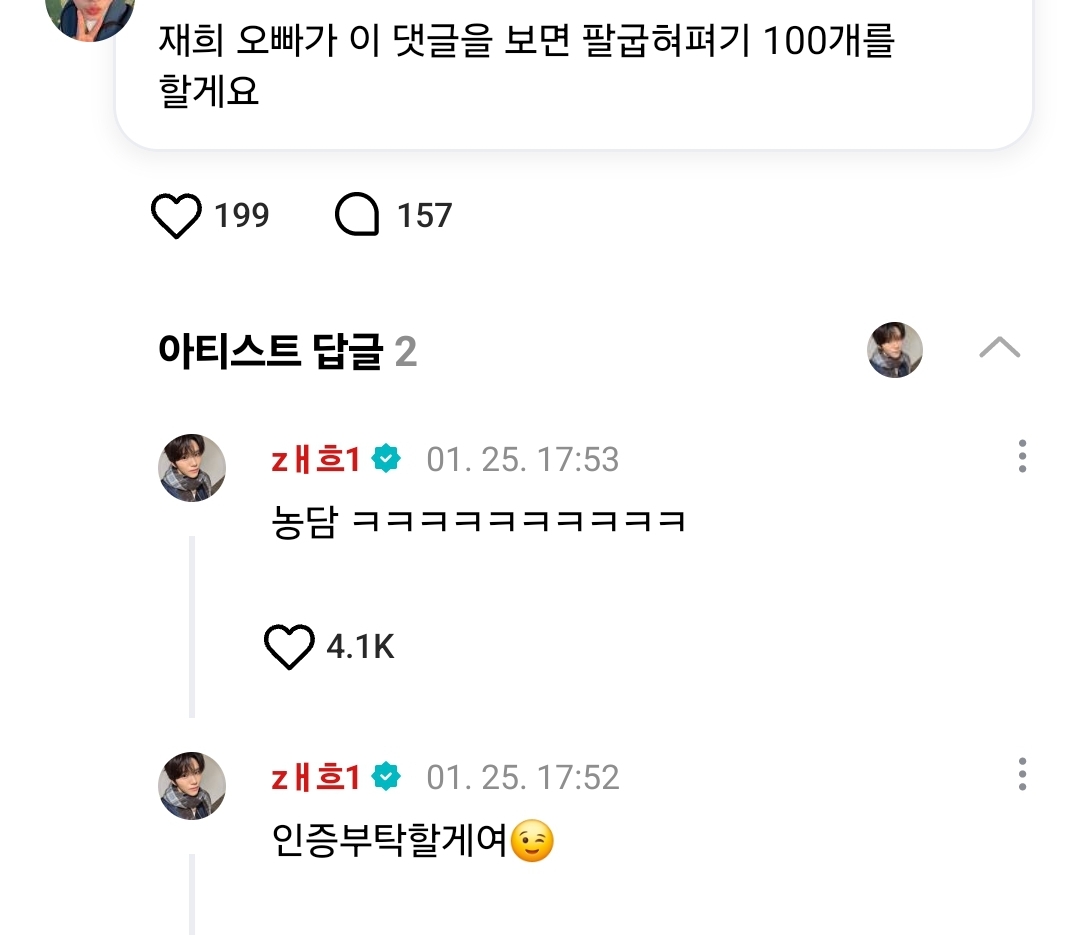Open the three-dot menu for the 17:53 reply
The height and width of the screenshot is (935, 1080).
point(1021,456)
